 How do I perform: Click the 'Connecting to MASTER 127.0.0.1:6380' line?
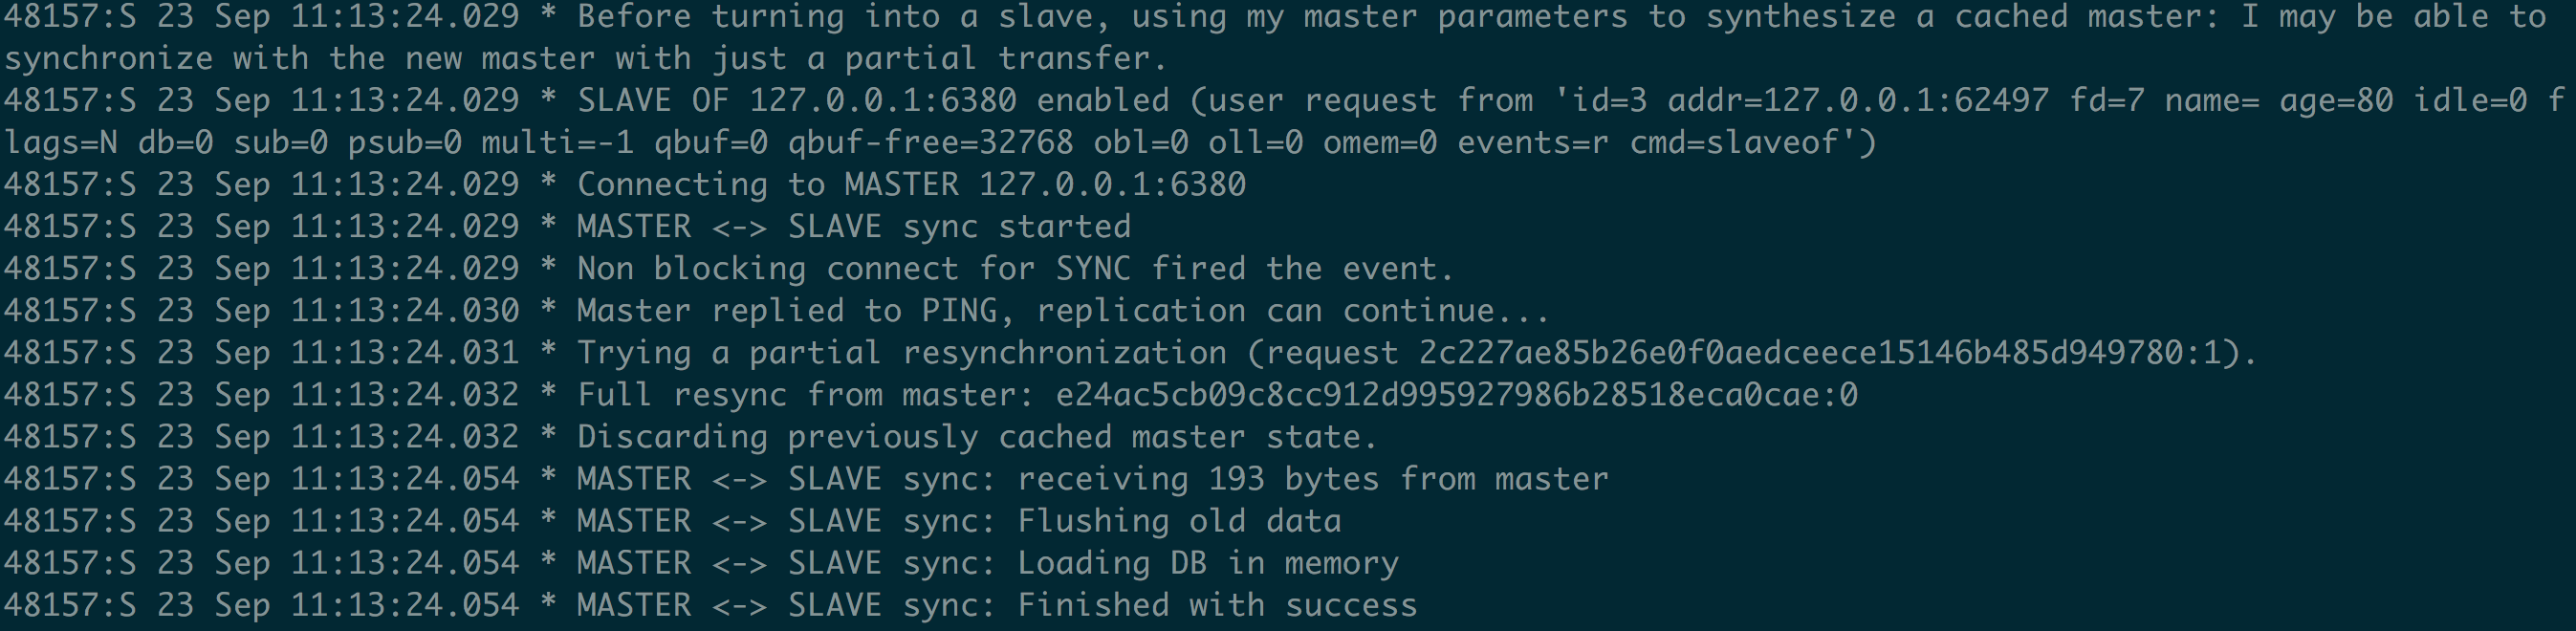point(911,185)
